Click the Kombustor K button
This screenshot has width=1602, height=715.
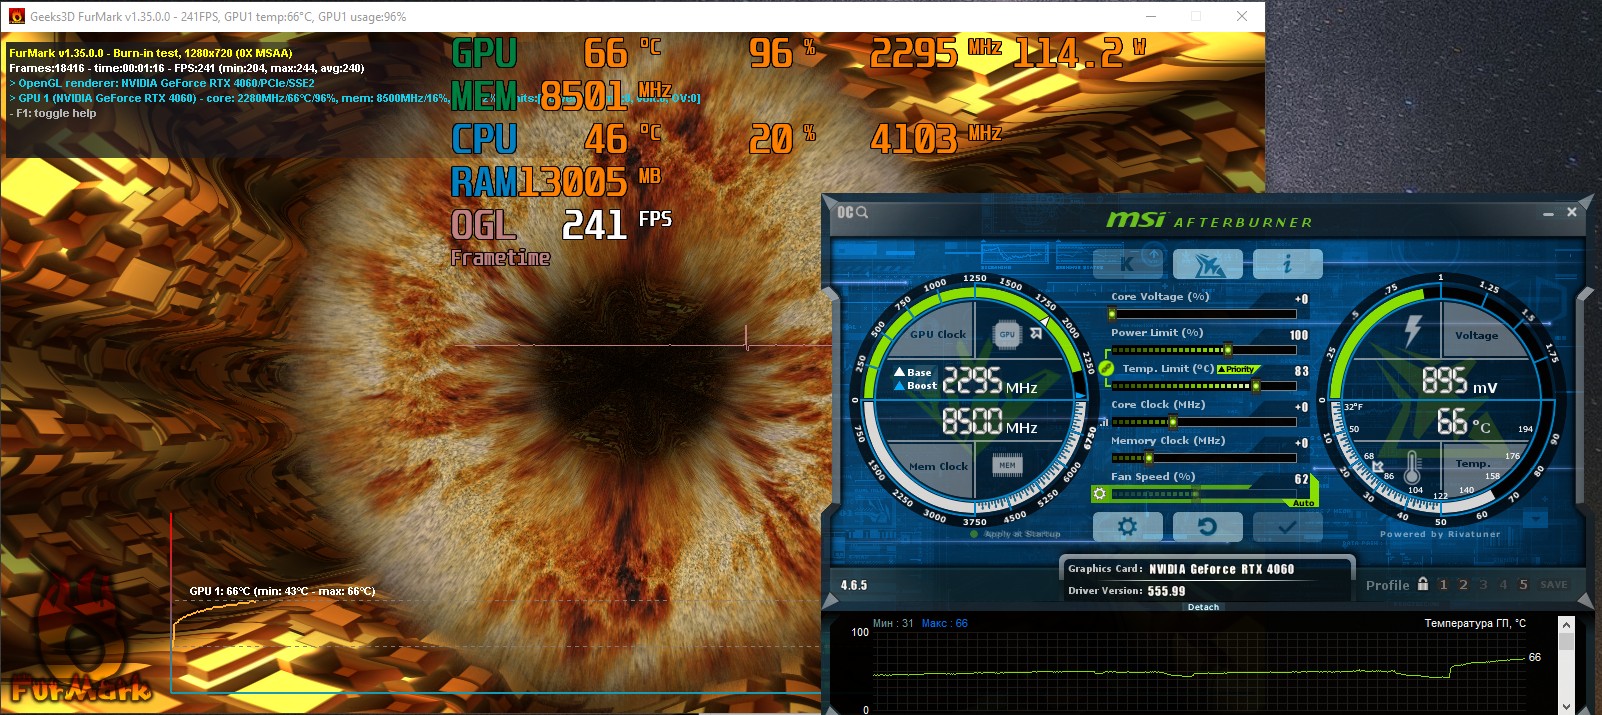[x=1128, y=264]
